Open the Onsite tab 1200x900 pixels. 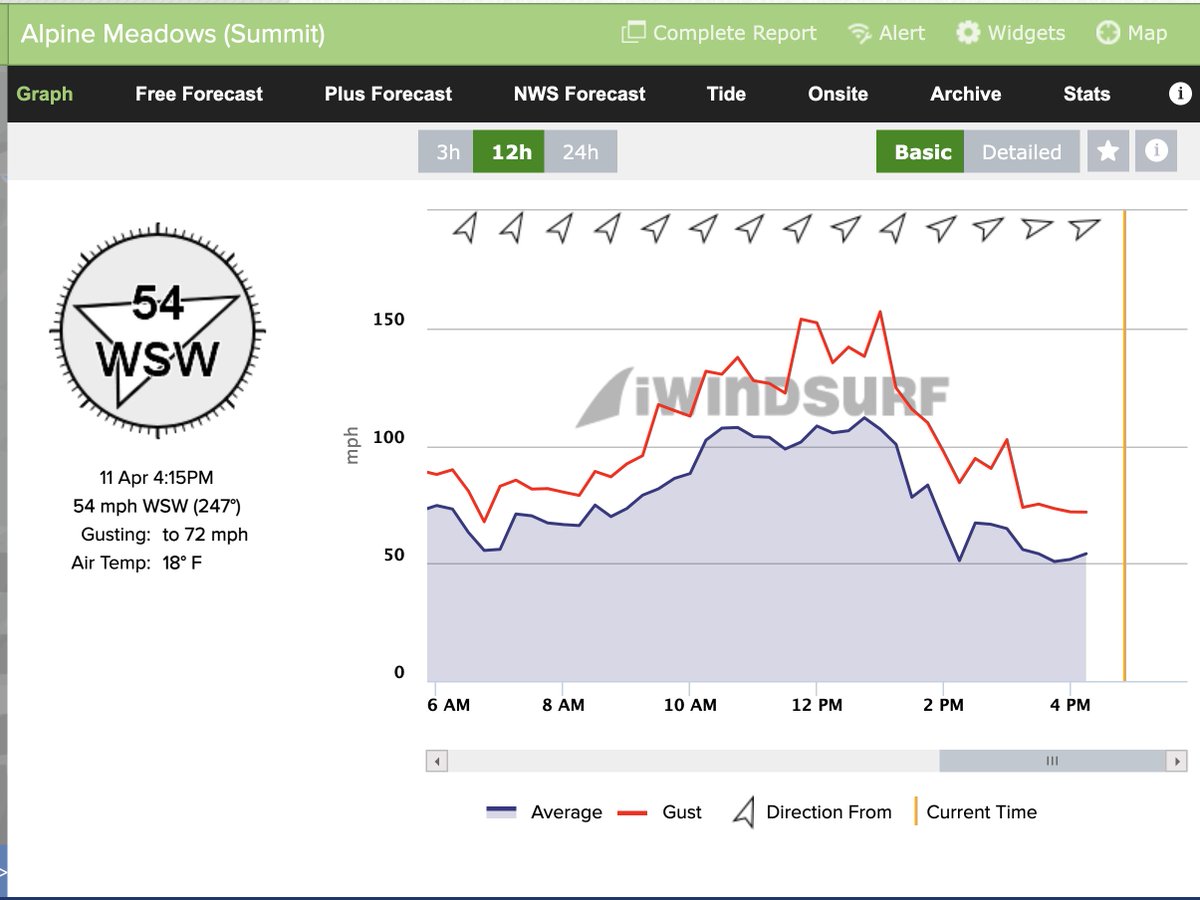[838, 94]
